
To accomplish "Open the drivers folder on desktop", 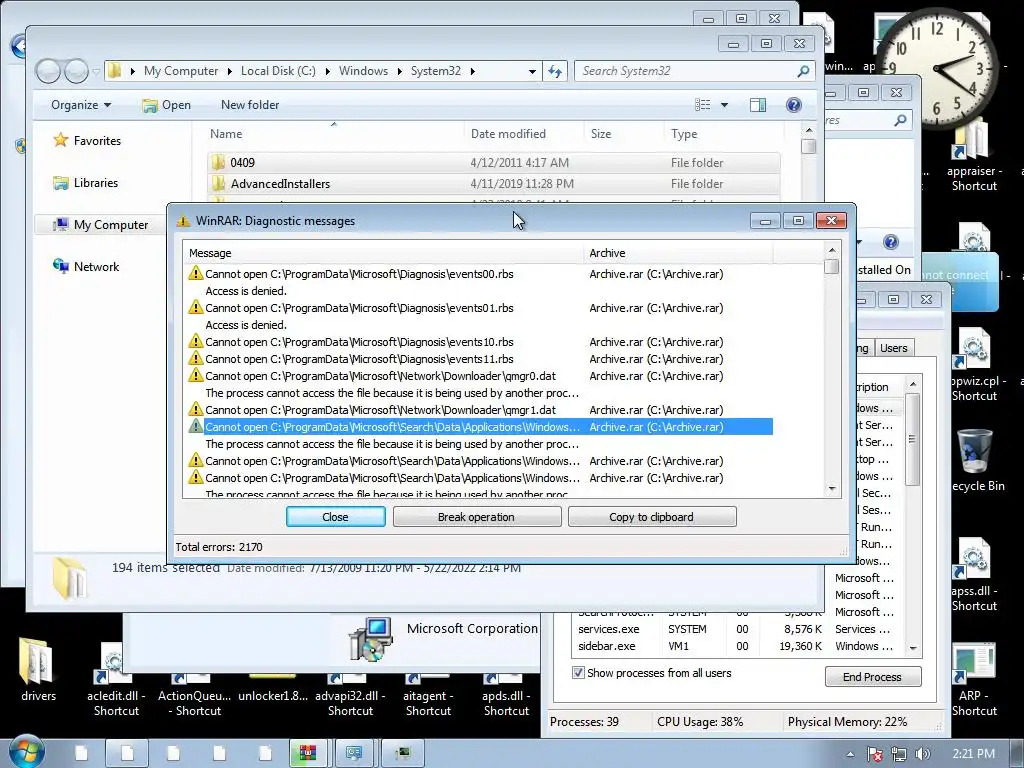I will [x=38, y=669].
